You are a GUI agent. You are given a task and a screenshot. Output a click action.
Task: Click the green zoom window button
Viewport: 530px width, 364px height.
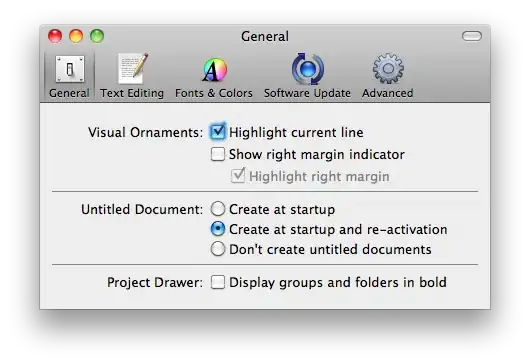[x=97, y=36]
